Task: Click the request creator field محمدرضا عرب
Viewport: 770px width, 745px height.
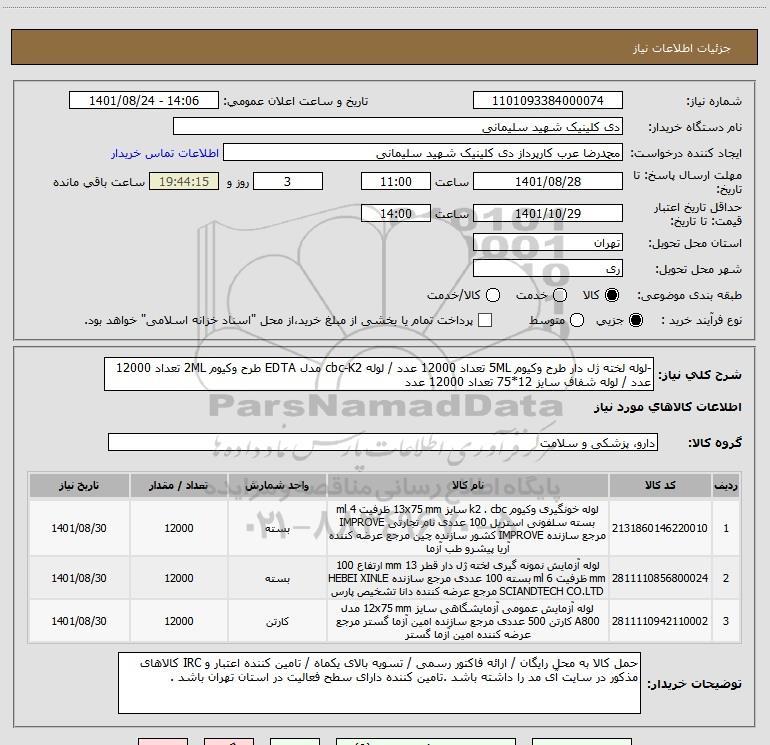Action: coord(423,153)
